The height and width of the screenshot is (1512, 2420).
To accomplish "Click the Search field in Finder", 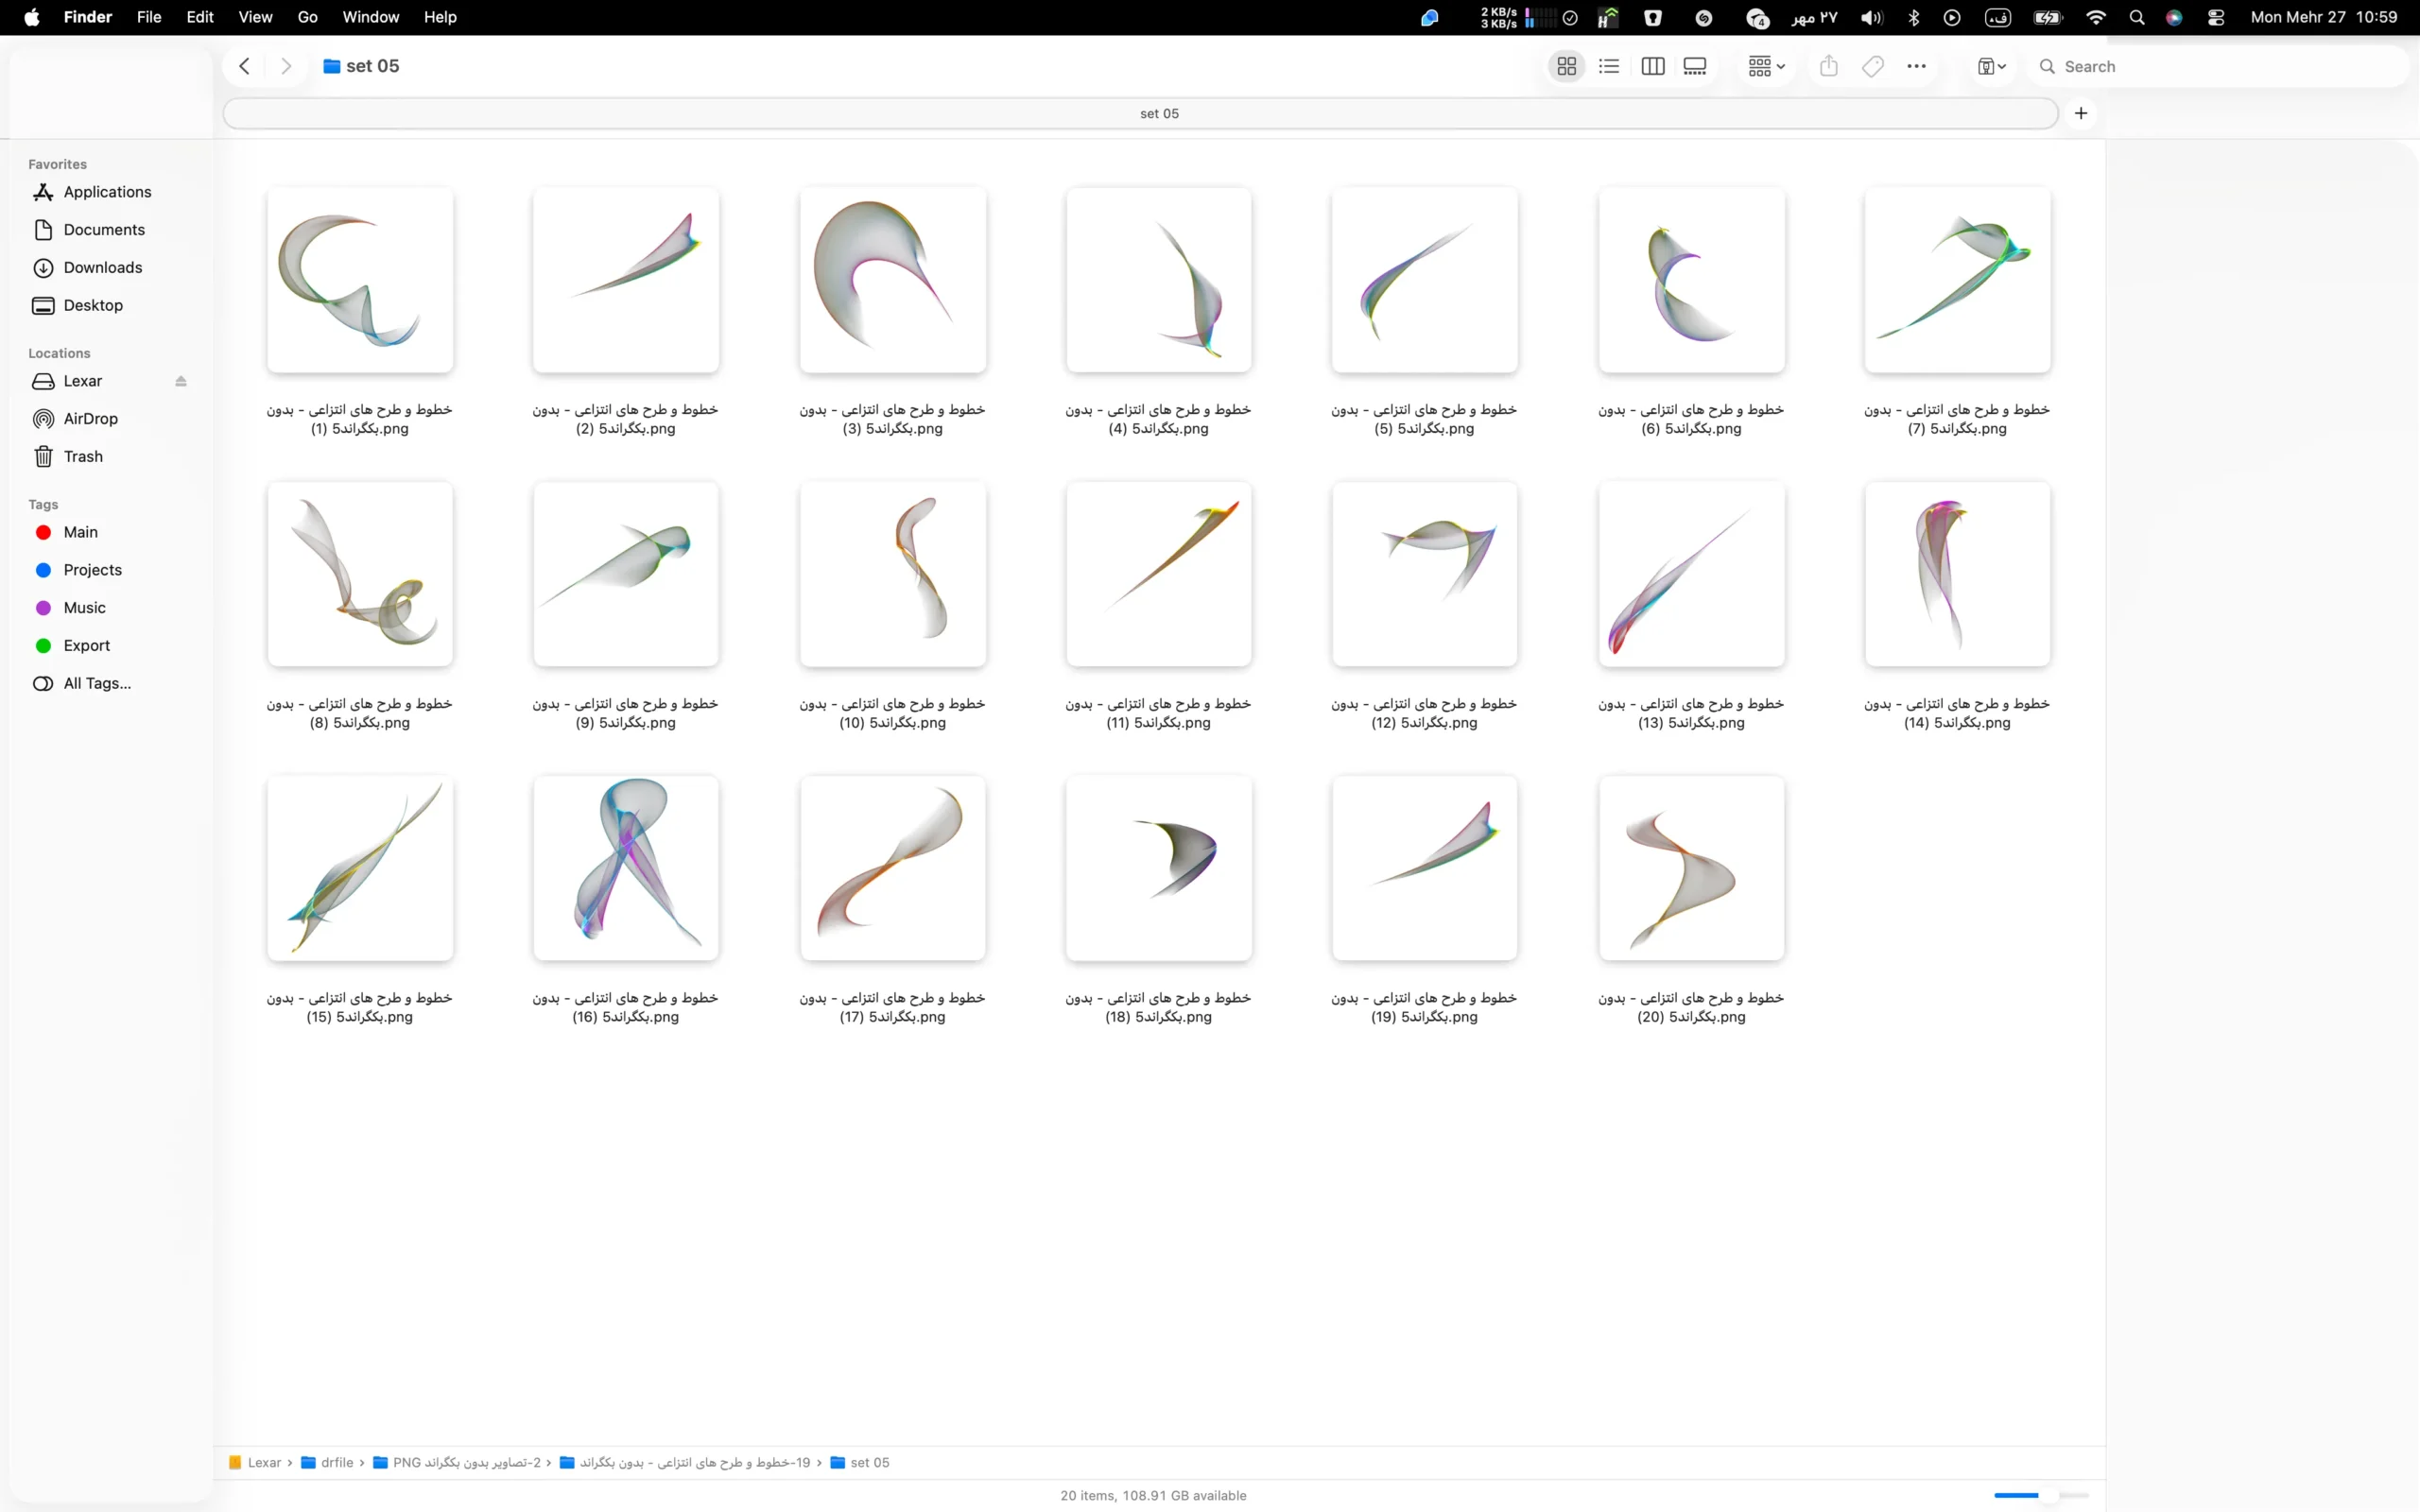I will point(2219,66).
